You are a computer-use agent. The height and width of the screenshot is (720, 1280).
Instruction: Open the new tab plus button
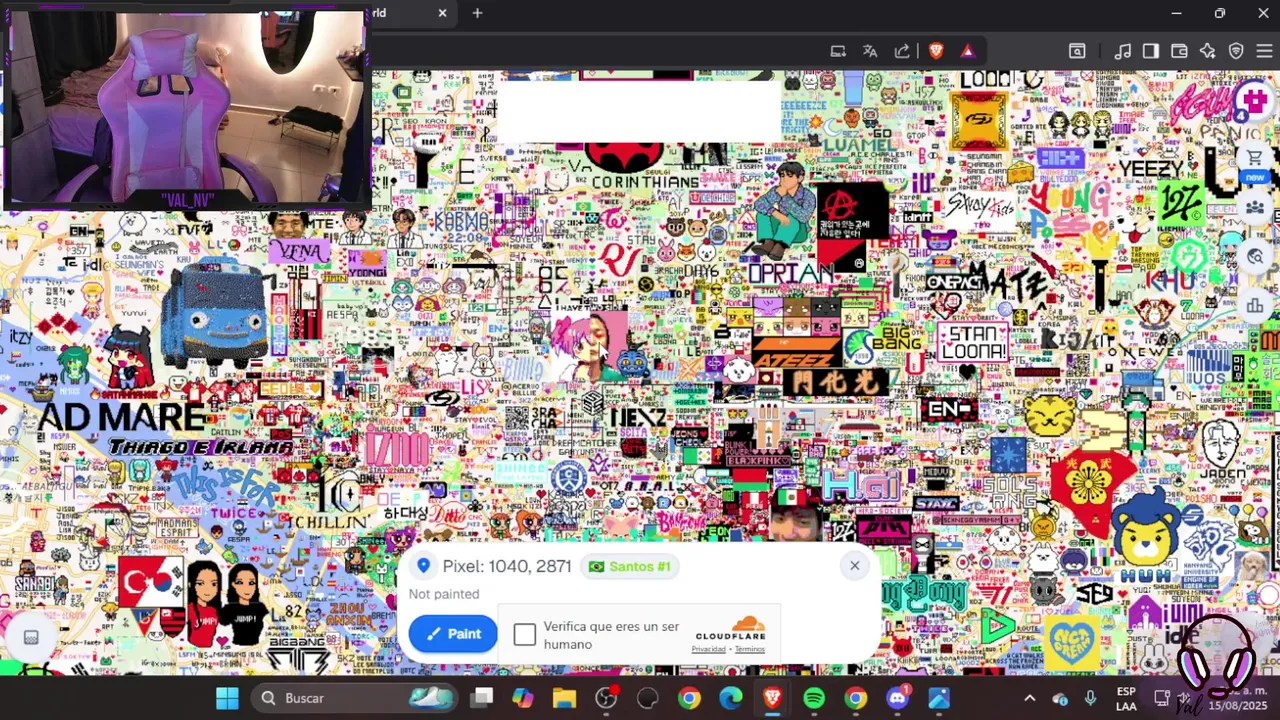[x=477, y=13]
